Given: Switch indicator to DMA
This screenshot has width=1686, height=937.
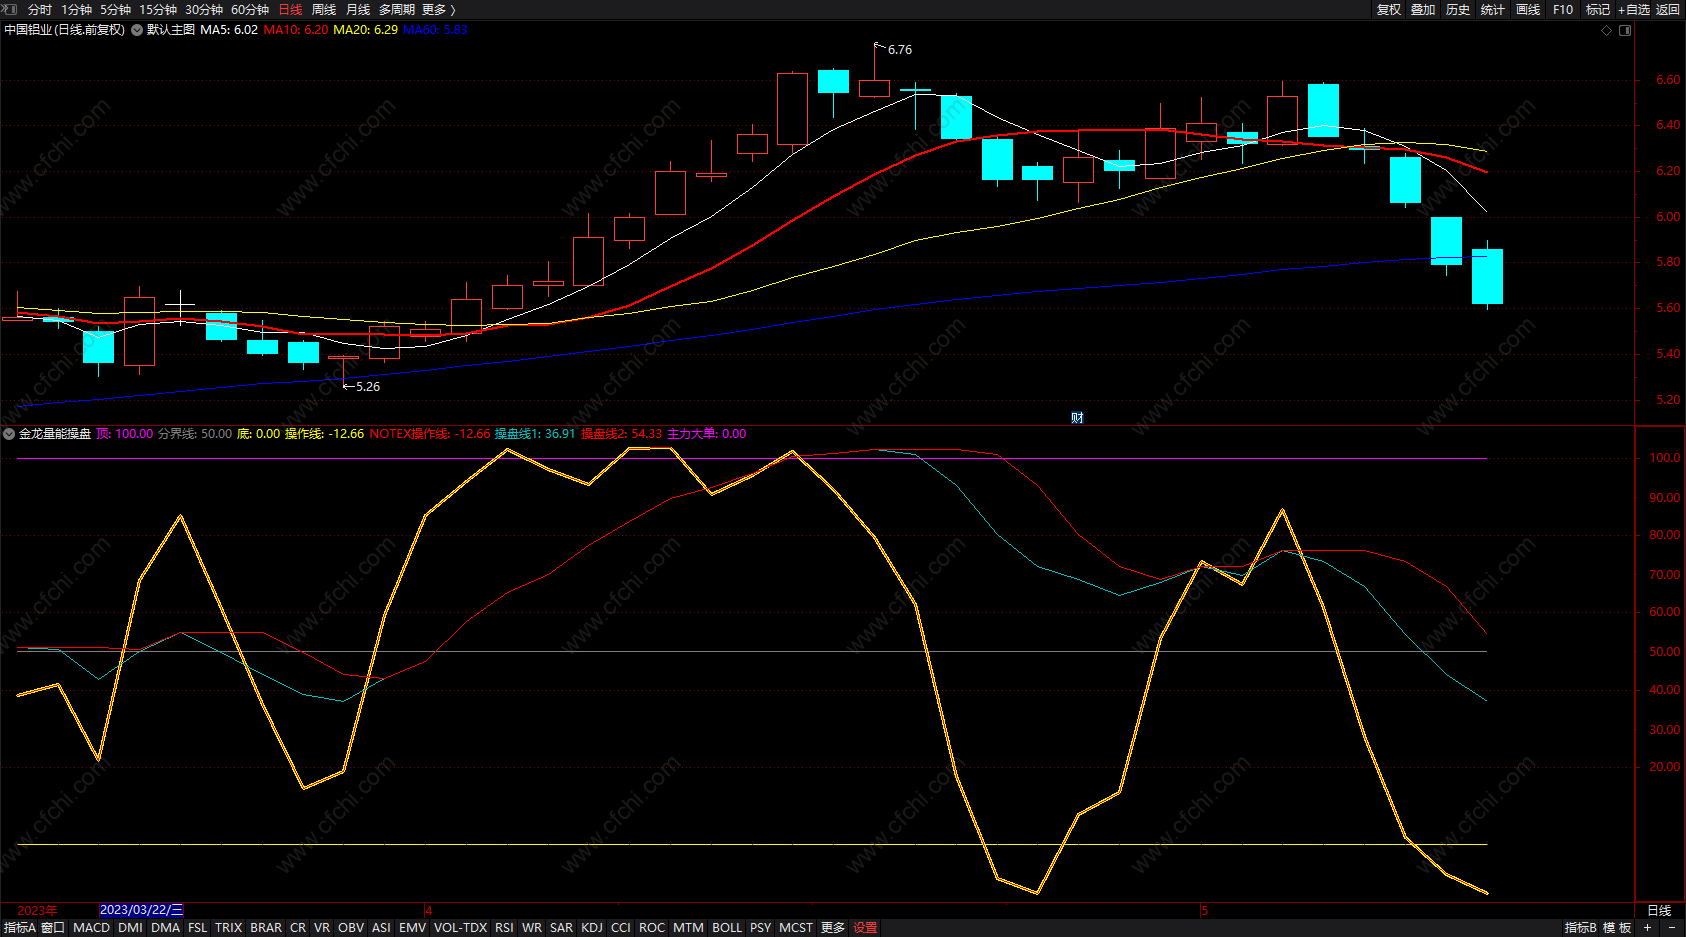Looking at the screenshot, I should (x=165, y=928).
